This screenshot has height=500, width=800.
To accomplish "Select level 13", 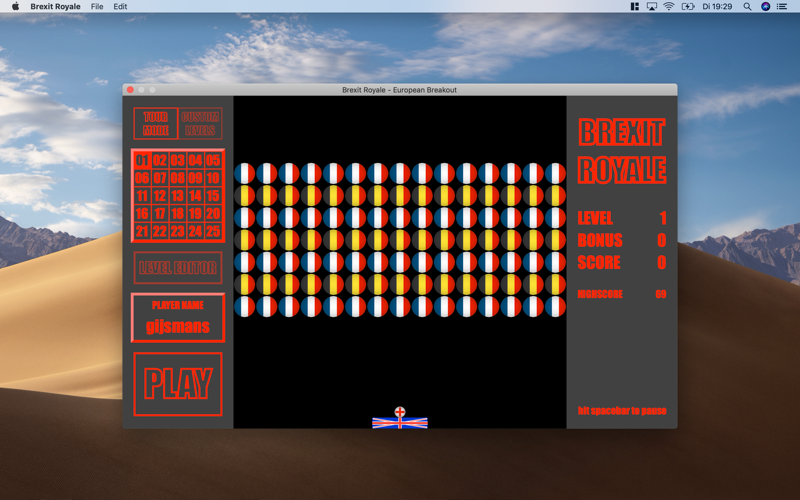I will 178,196.
